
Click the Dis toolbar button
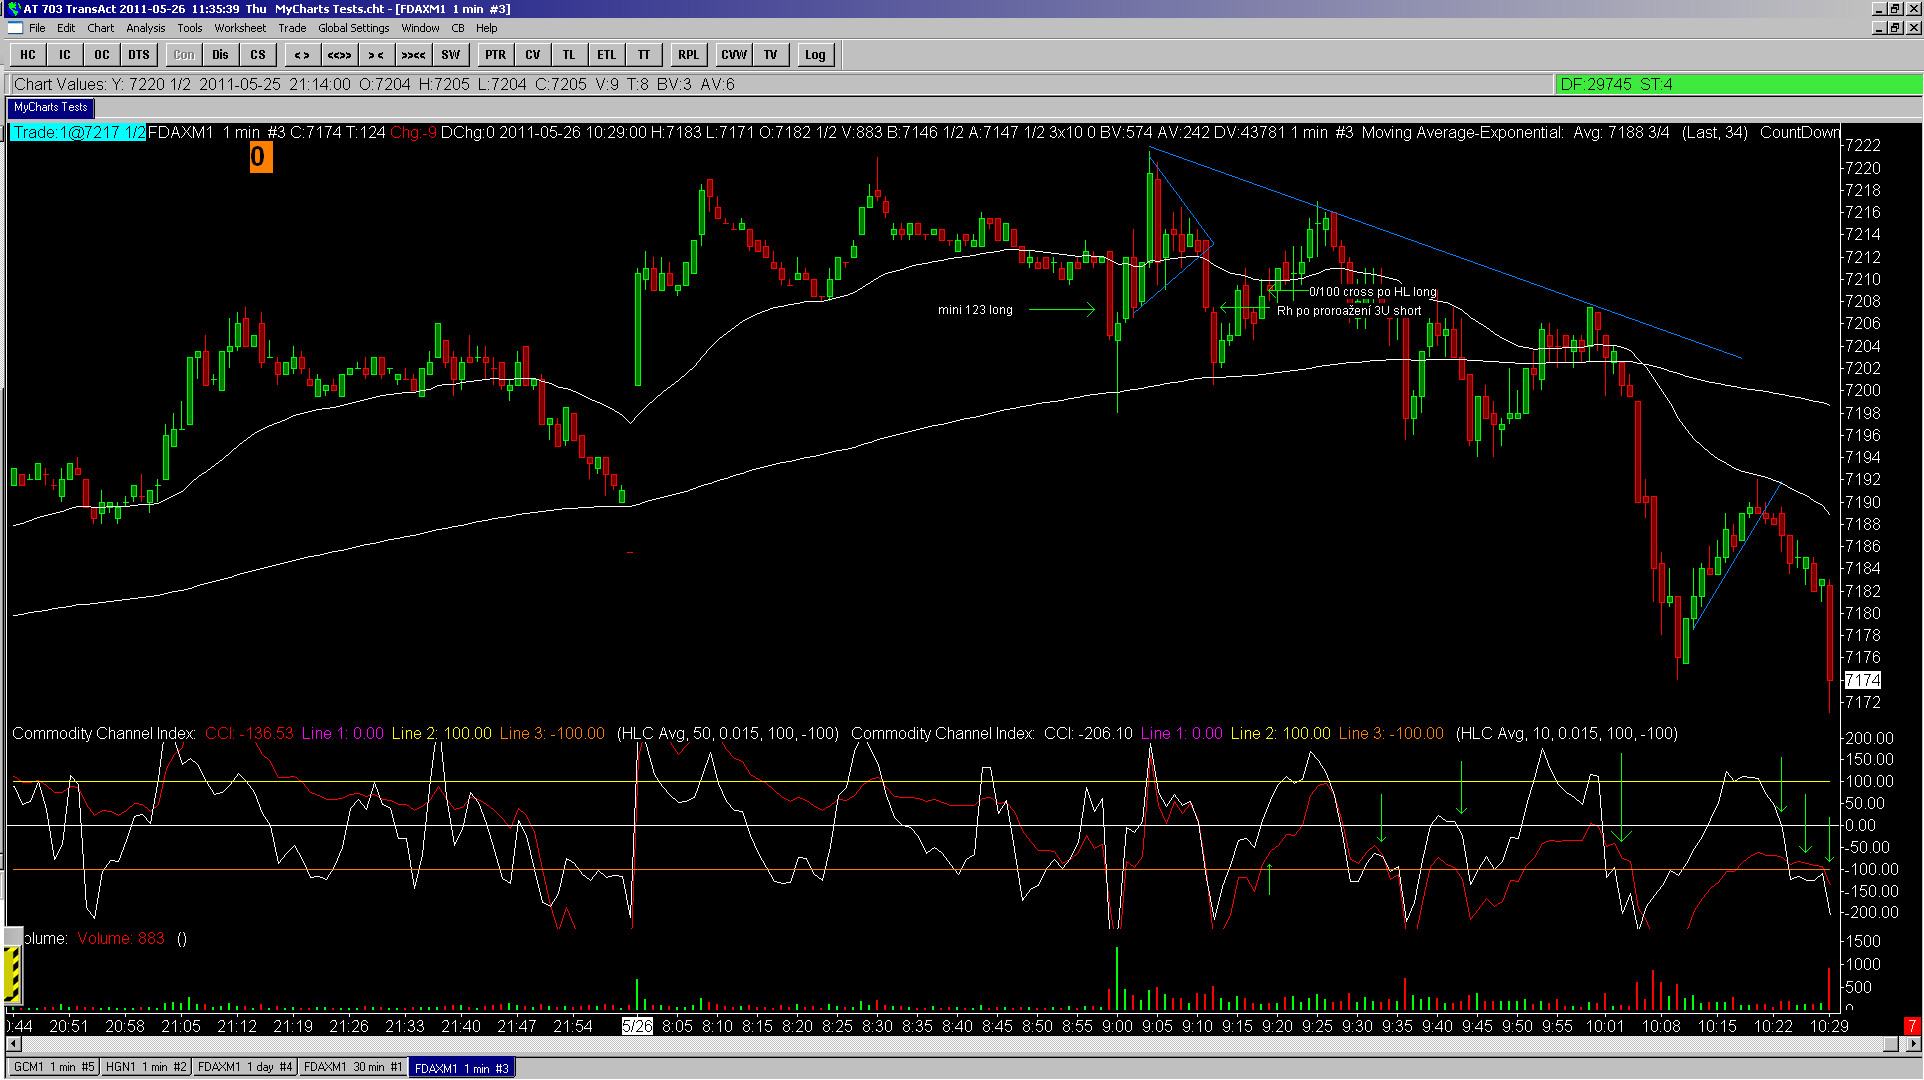pyautogui.click(x=220, y=55)
